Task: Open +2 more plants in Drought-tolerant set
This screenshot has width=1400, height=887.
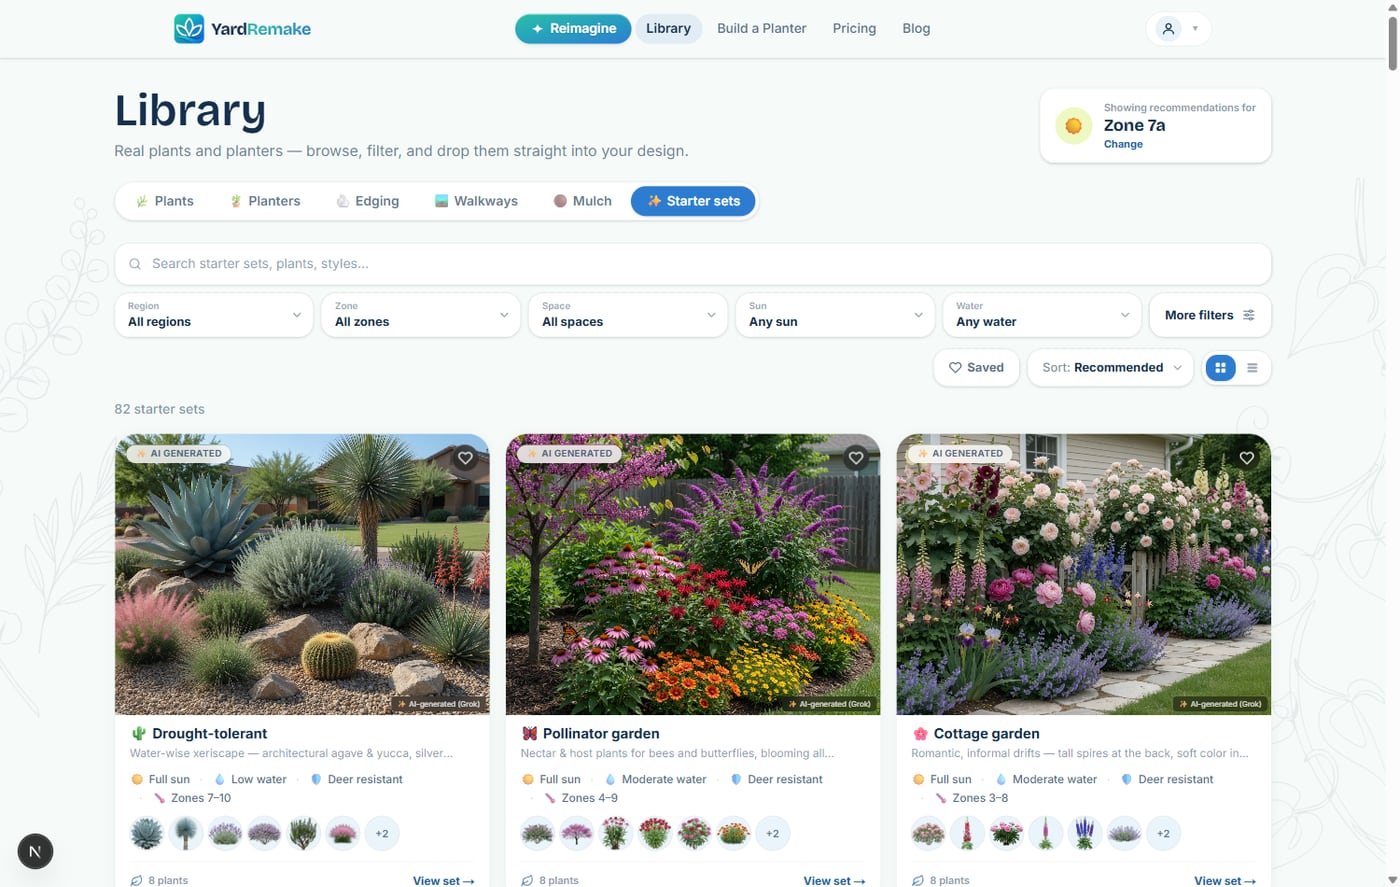Action: [x=382, y=833]
